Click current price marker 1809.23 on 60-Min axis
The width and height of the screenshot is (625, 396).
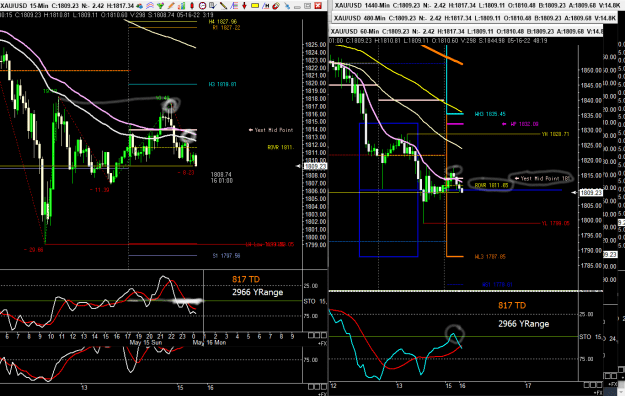pos(591,193)
